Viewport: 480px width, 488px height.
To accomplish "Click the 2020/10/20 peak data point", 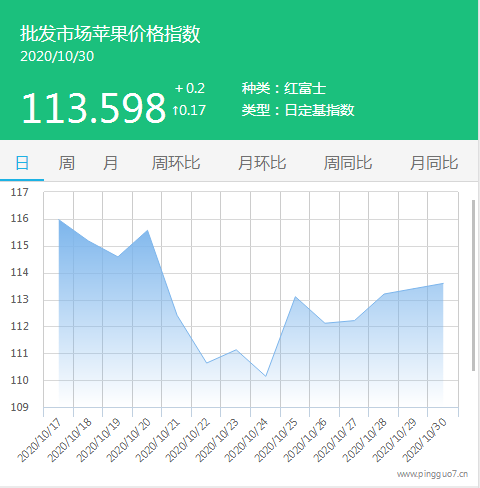I will coord(147,230).
